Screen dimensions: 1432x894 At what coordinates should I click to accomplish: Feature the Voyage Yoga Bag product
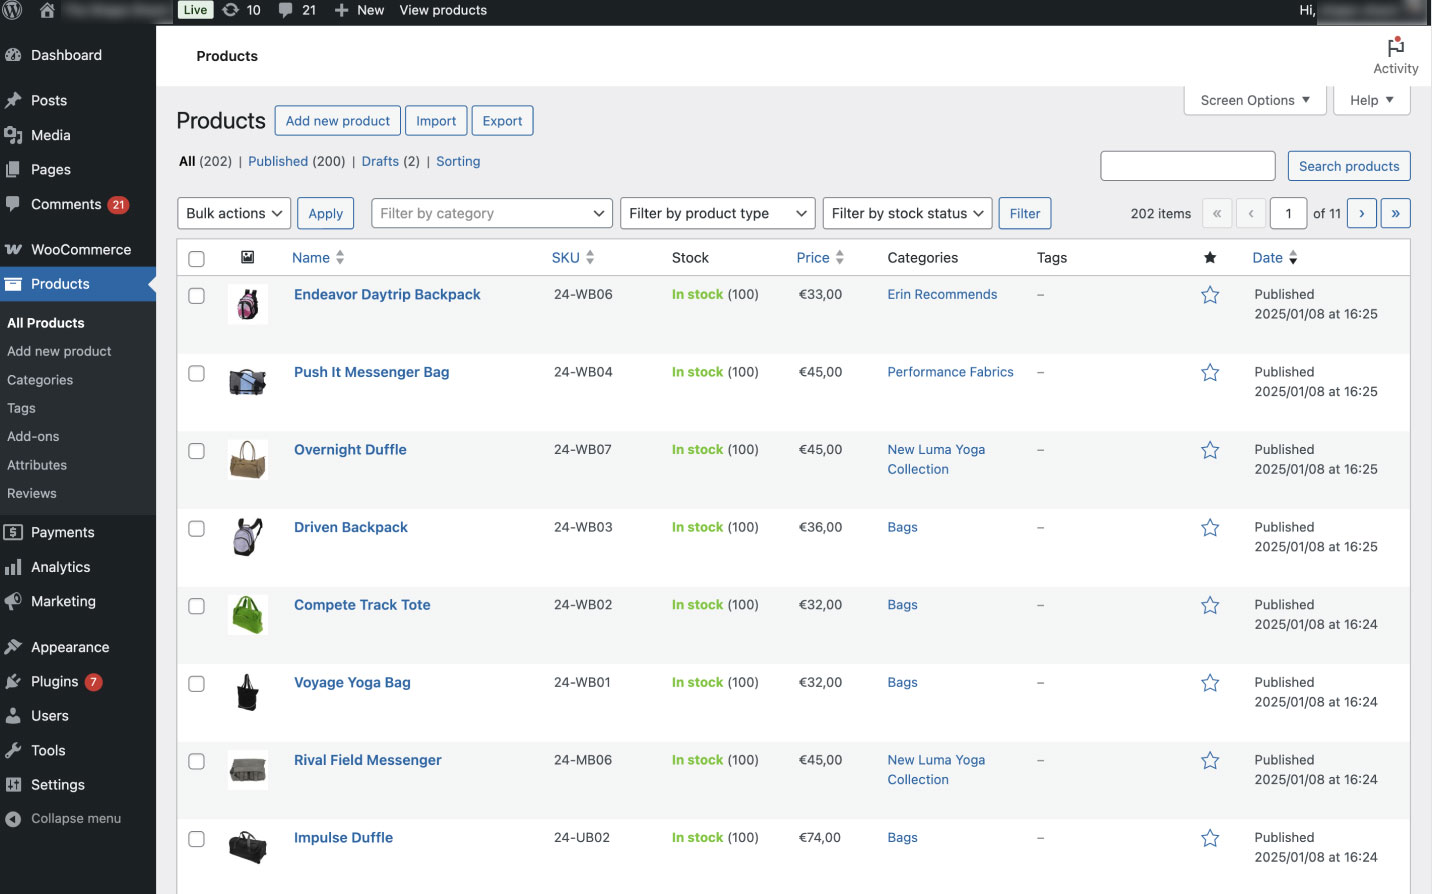[x=1210, y=683]
